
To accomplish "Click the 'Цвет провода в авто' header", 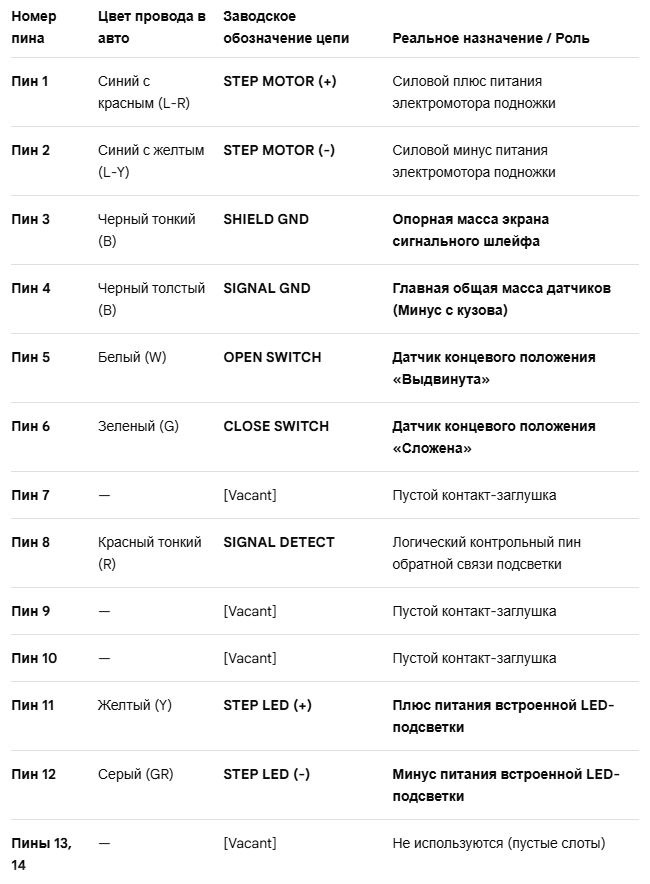I will coord(152,27).
